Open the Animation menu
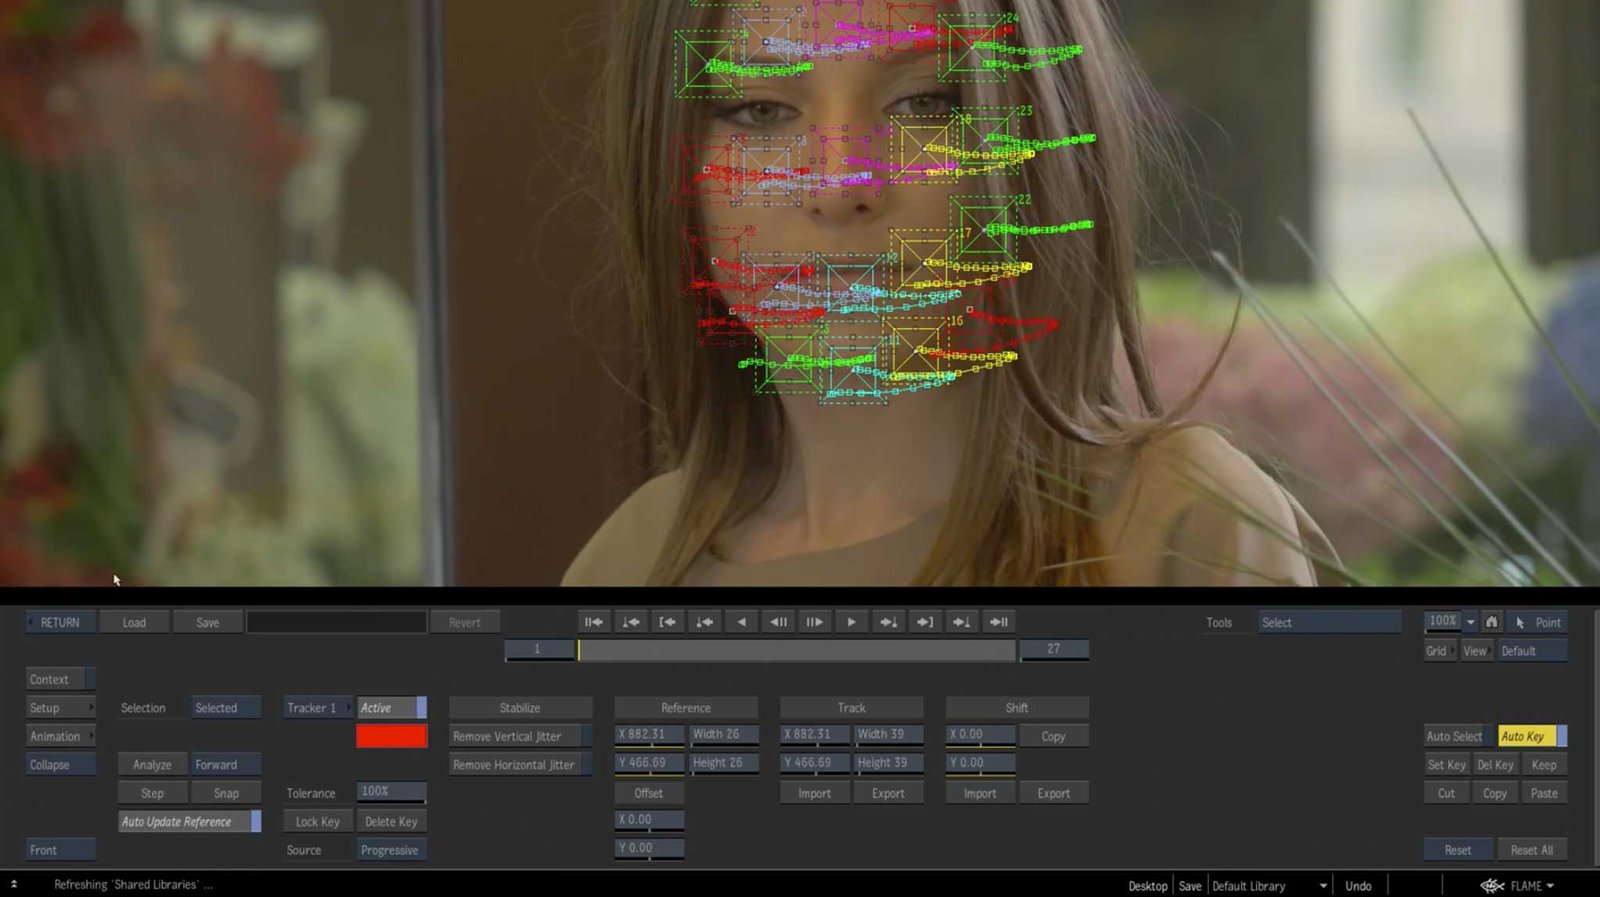Image resolution: width=1600 pixels, height=897 pixels. coord(60,736)
